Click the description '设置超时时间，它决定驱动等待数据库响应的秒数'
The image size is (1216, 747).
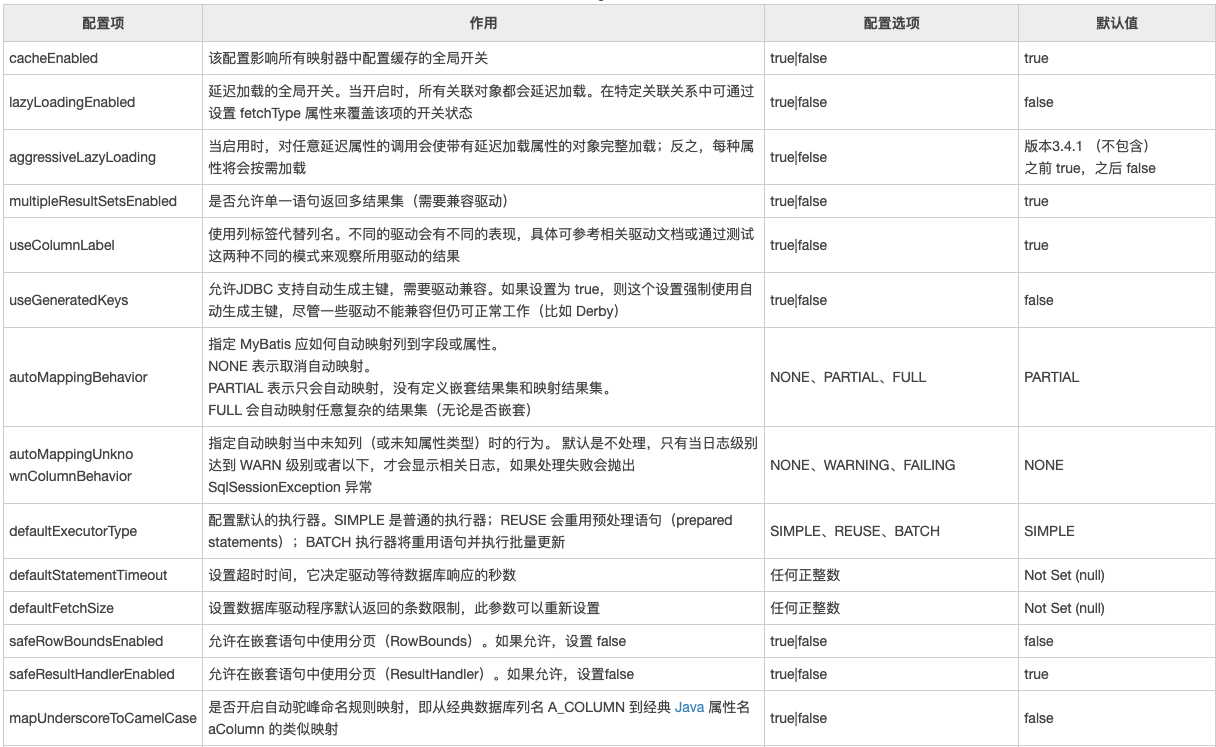point(362,575)
